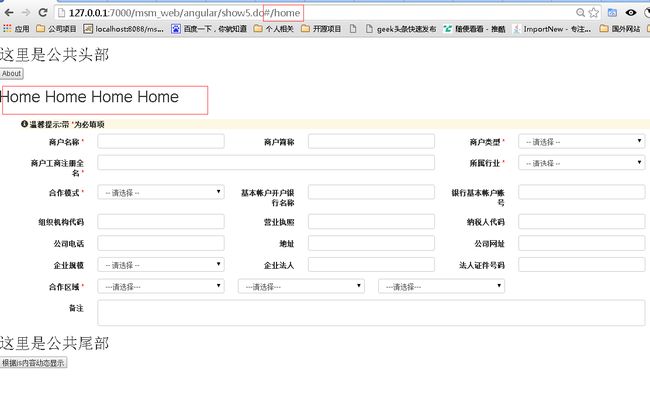The width and height of the screenshot is (650, 395).
Task: Click the About button
Action: click(11, 73)
